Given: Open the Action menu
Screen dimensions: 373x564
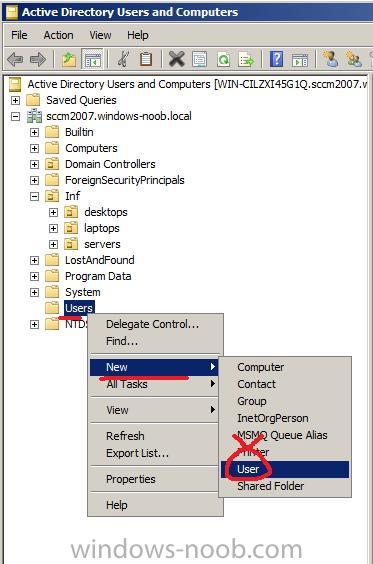Looking at the screenshot, I should 58,35.
